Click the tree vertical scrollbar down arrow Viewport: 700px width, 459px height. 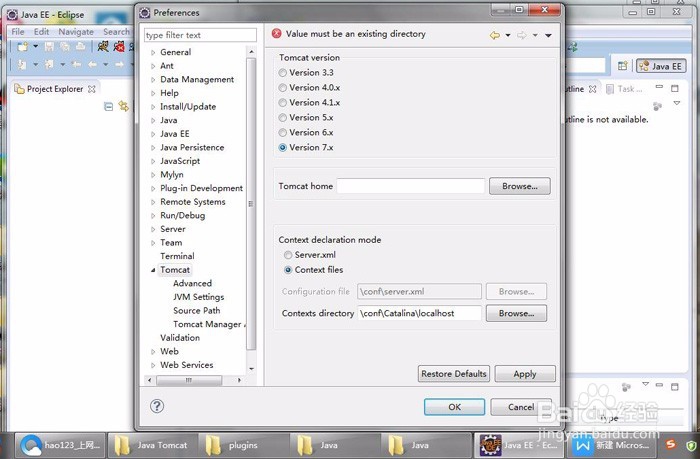tap(251, 369)
